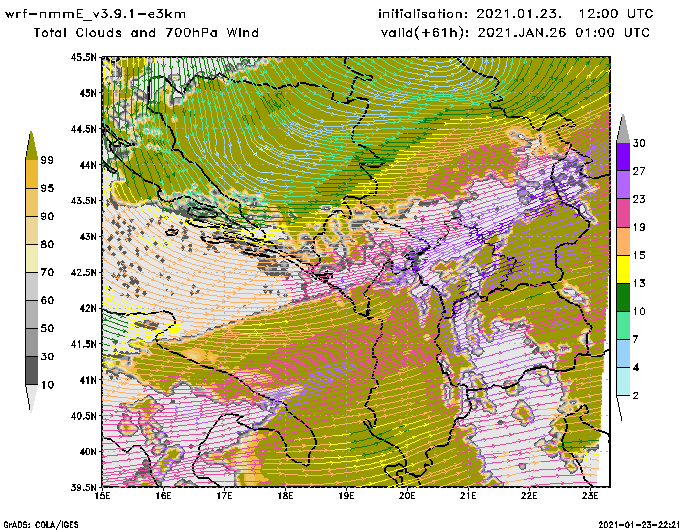The image size is (700, 530).
Task: Select the '80' cloud legend value
Action: tap(47, 244)
